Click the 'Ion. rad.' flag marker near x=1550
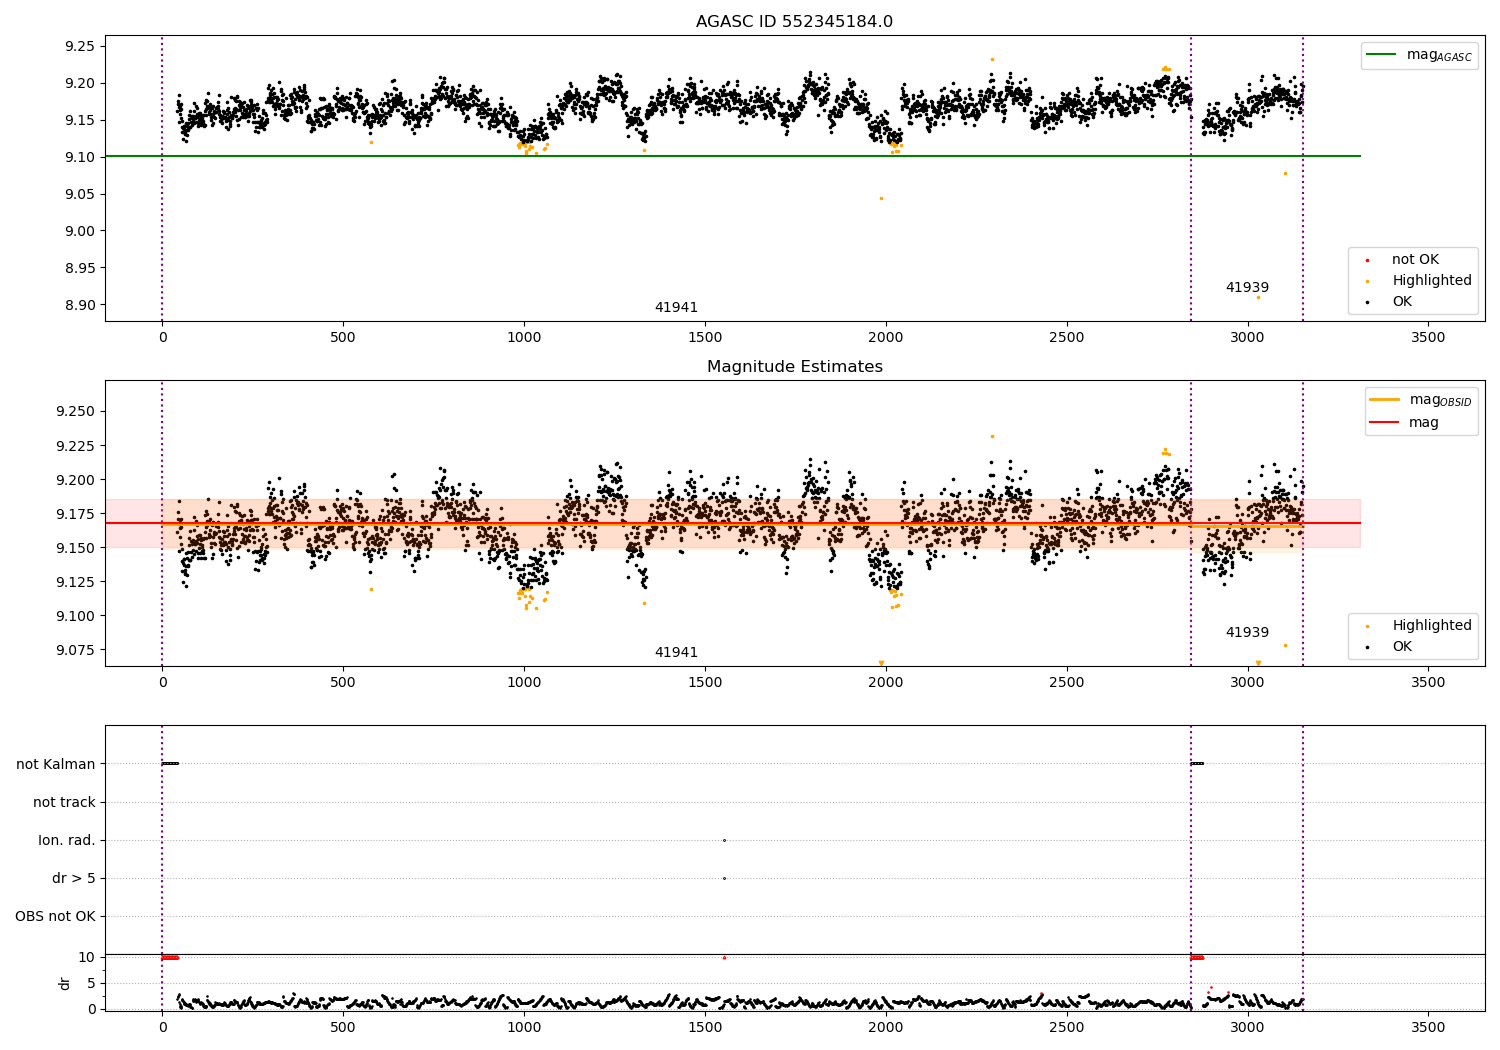1500x1050 pixels. [x=724, y=841]
